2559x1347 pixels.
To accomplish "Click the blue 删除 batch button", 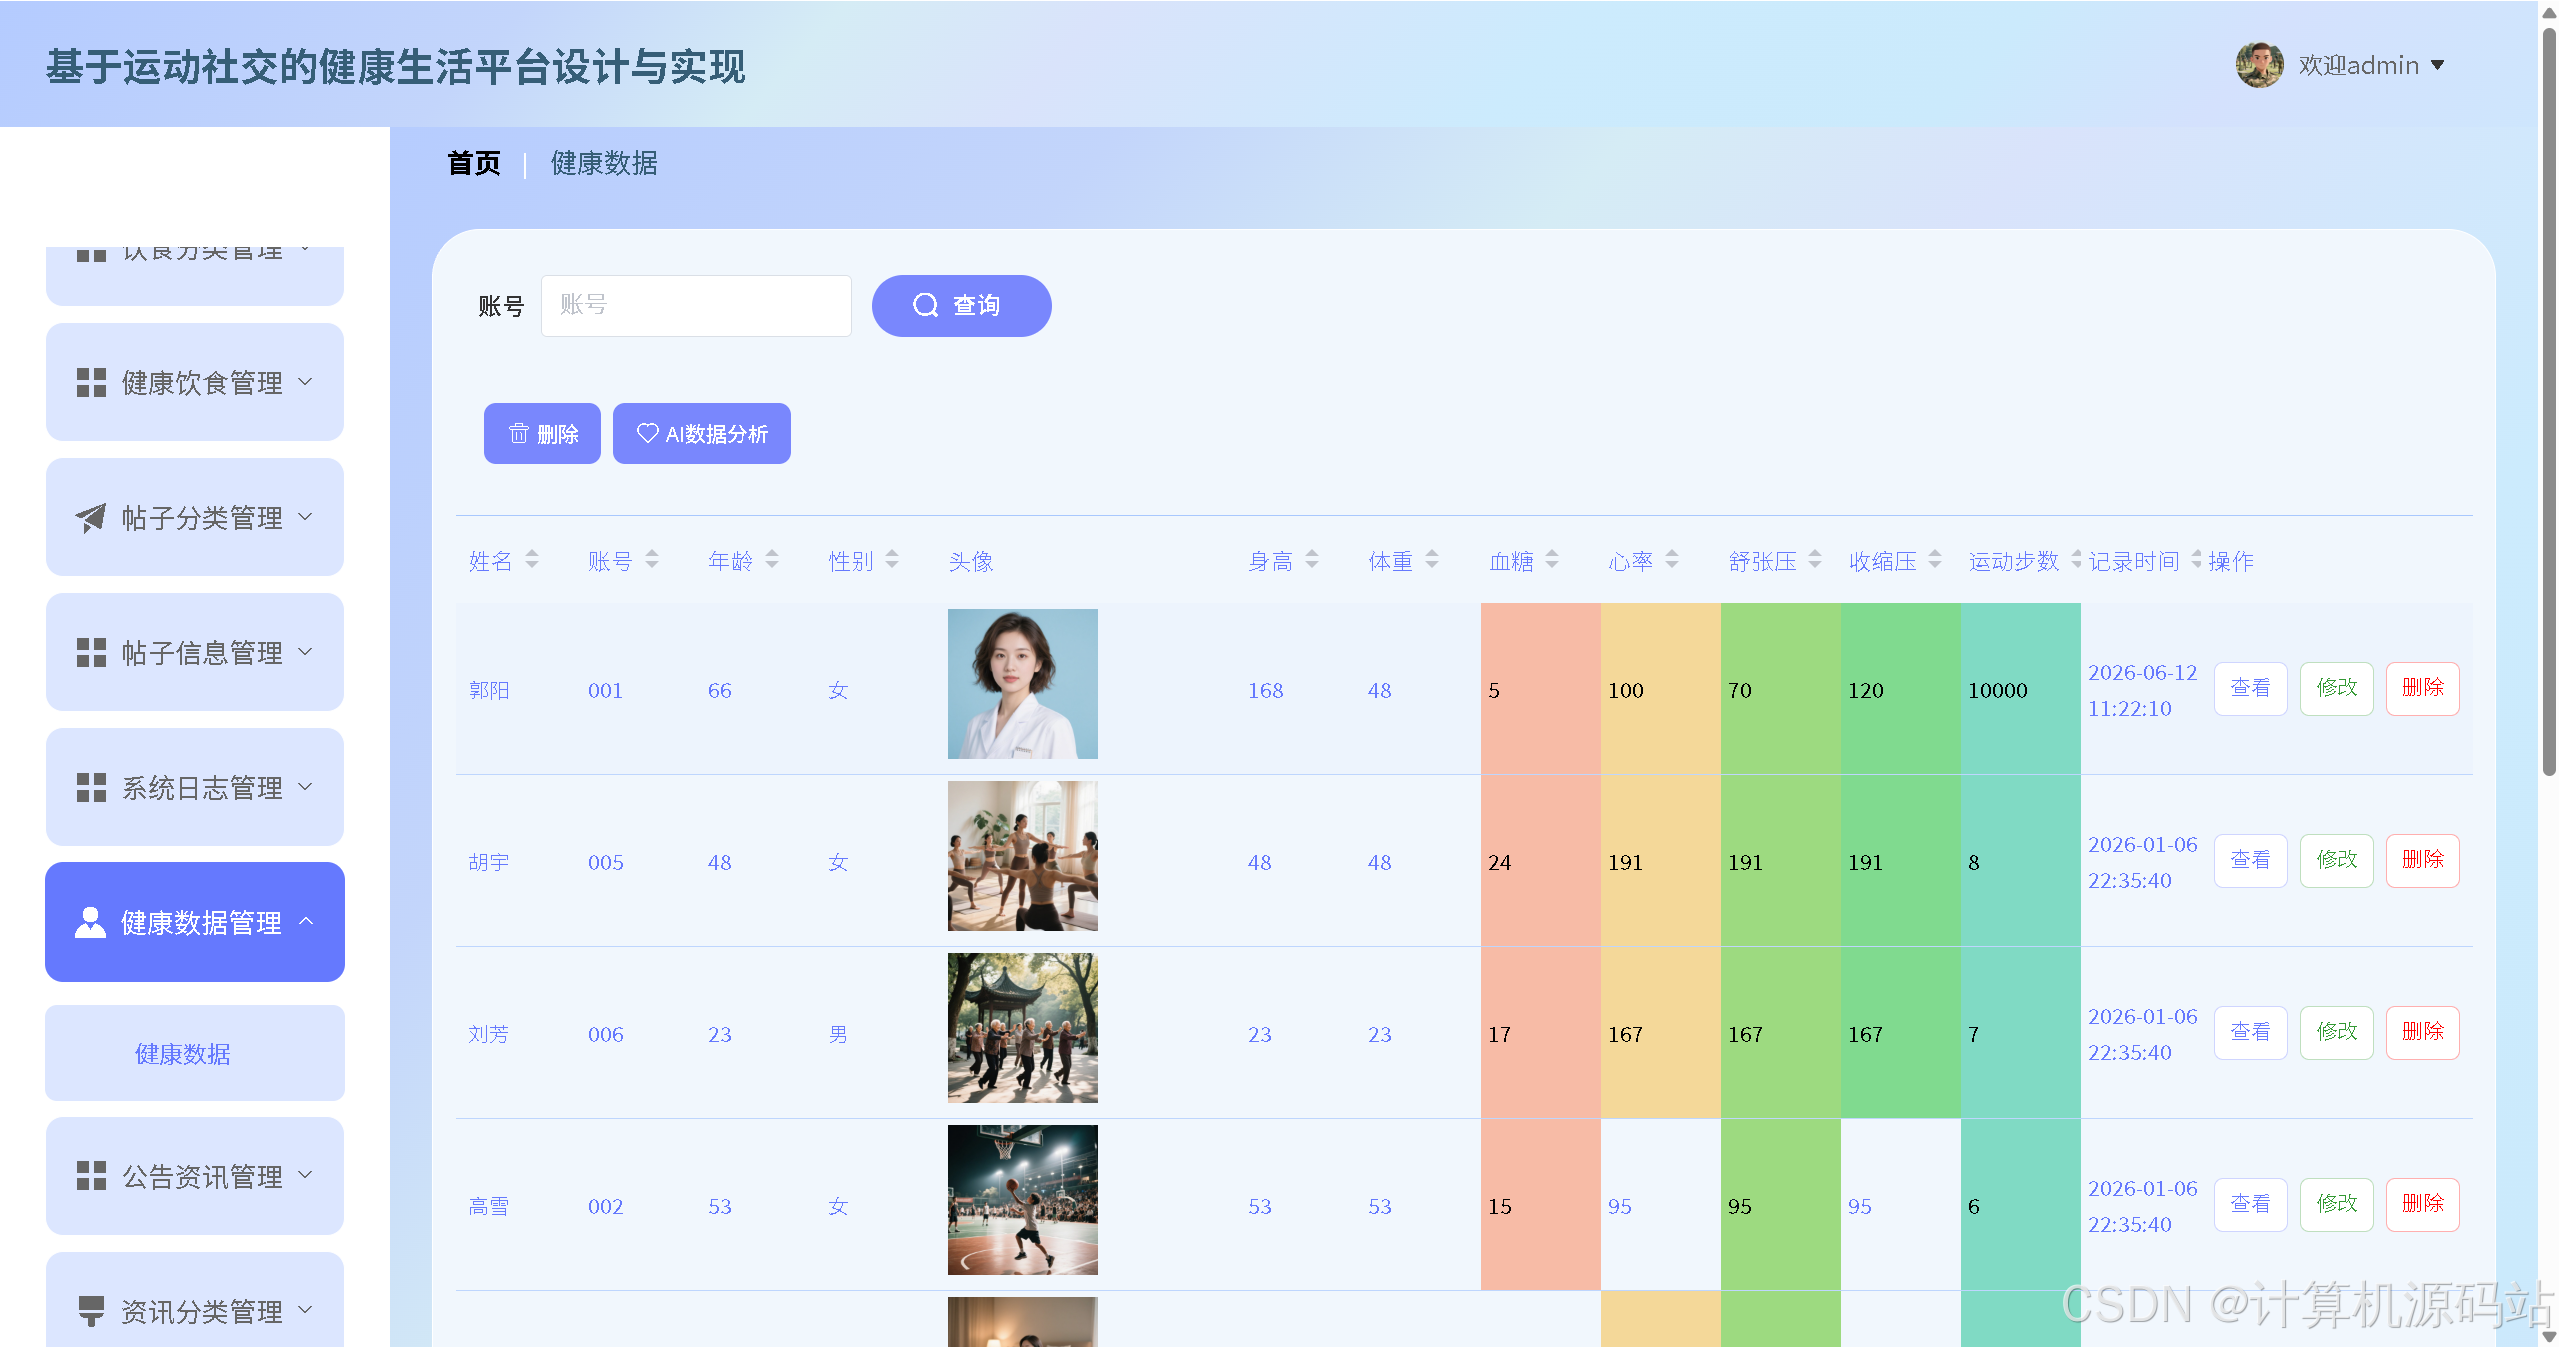I will coord(542,433).
